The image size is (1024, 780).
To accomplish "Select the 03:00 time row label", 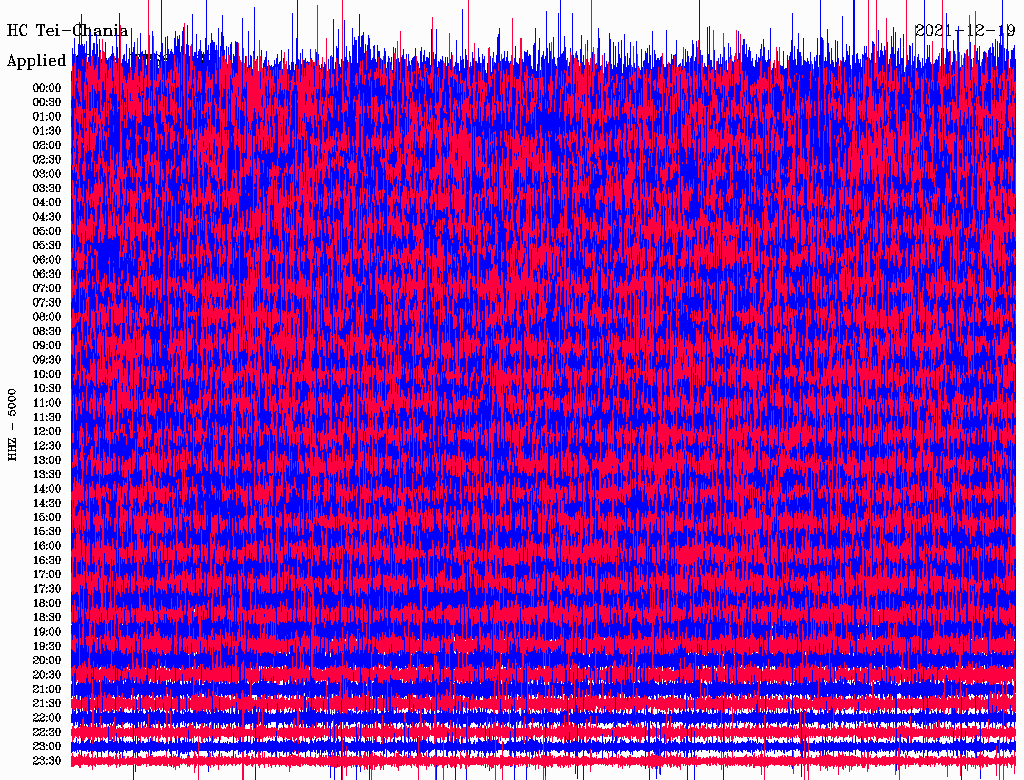I will [x=47, y=174].
